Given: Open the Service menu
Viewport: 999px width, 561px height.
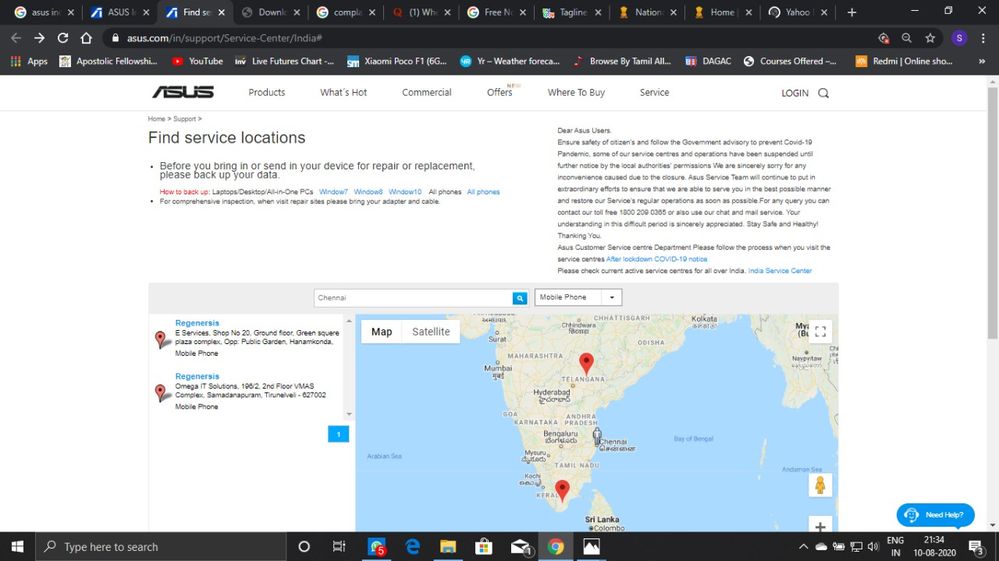Looking at the screenshot, I should (654, 92).
